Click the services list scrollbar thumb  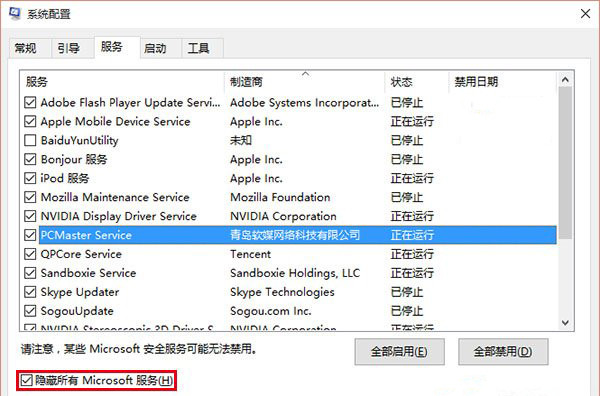[x=565, y=163]
